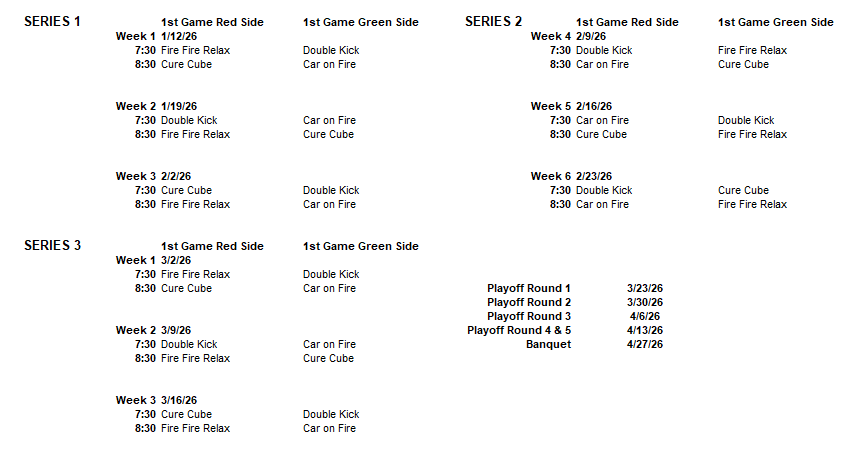Click the 4/13/26 playoff date

click(645, 330)
